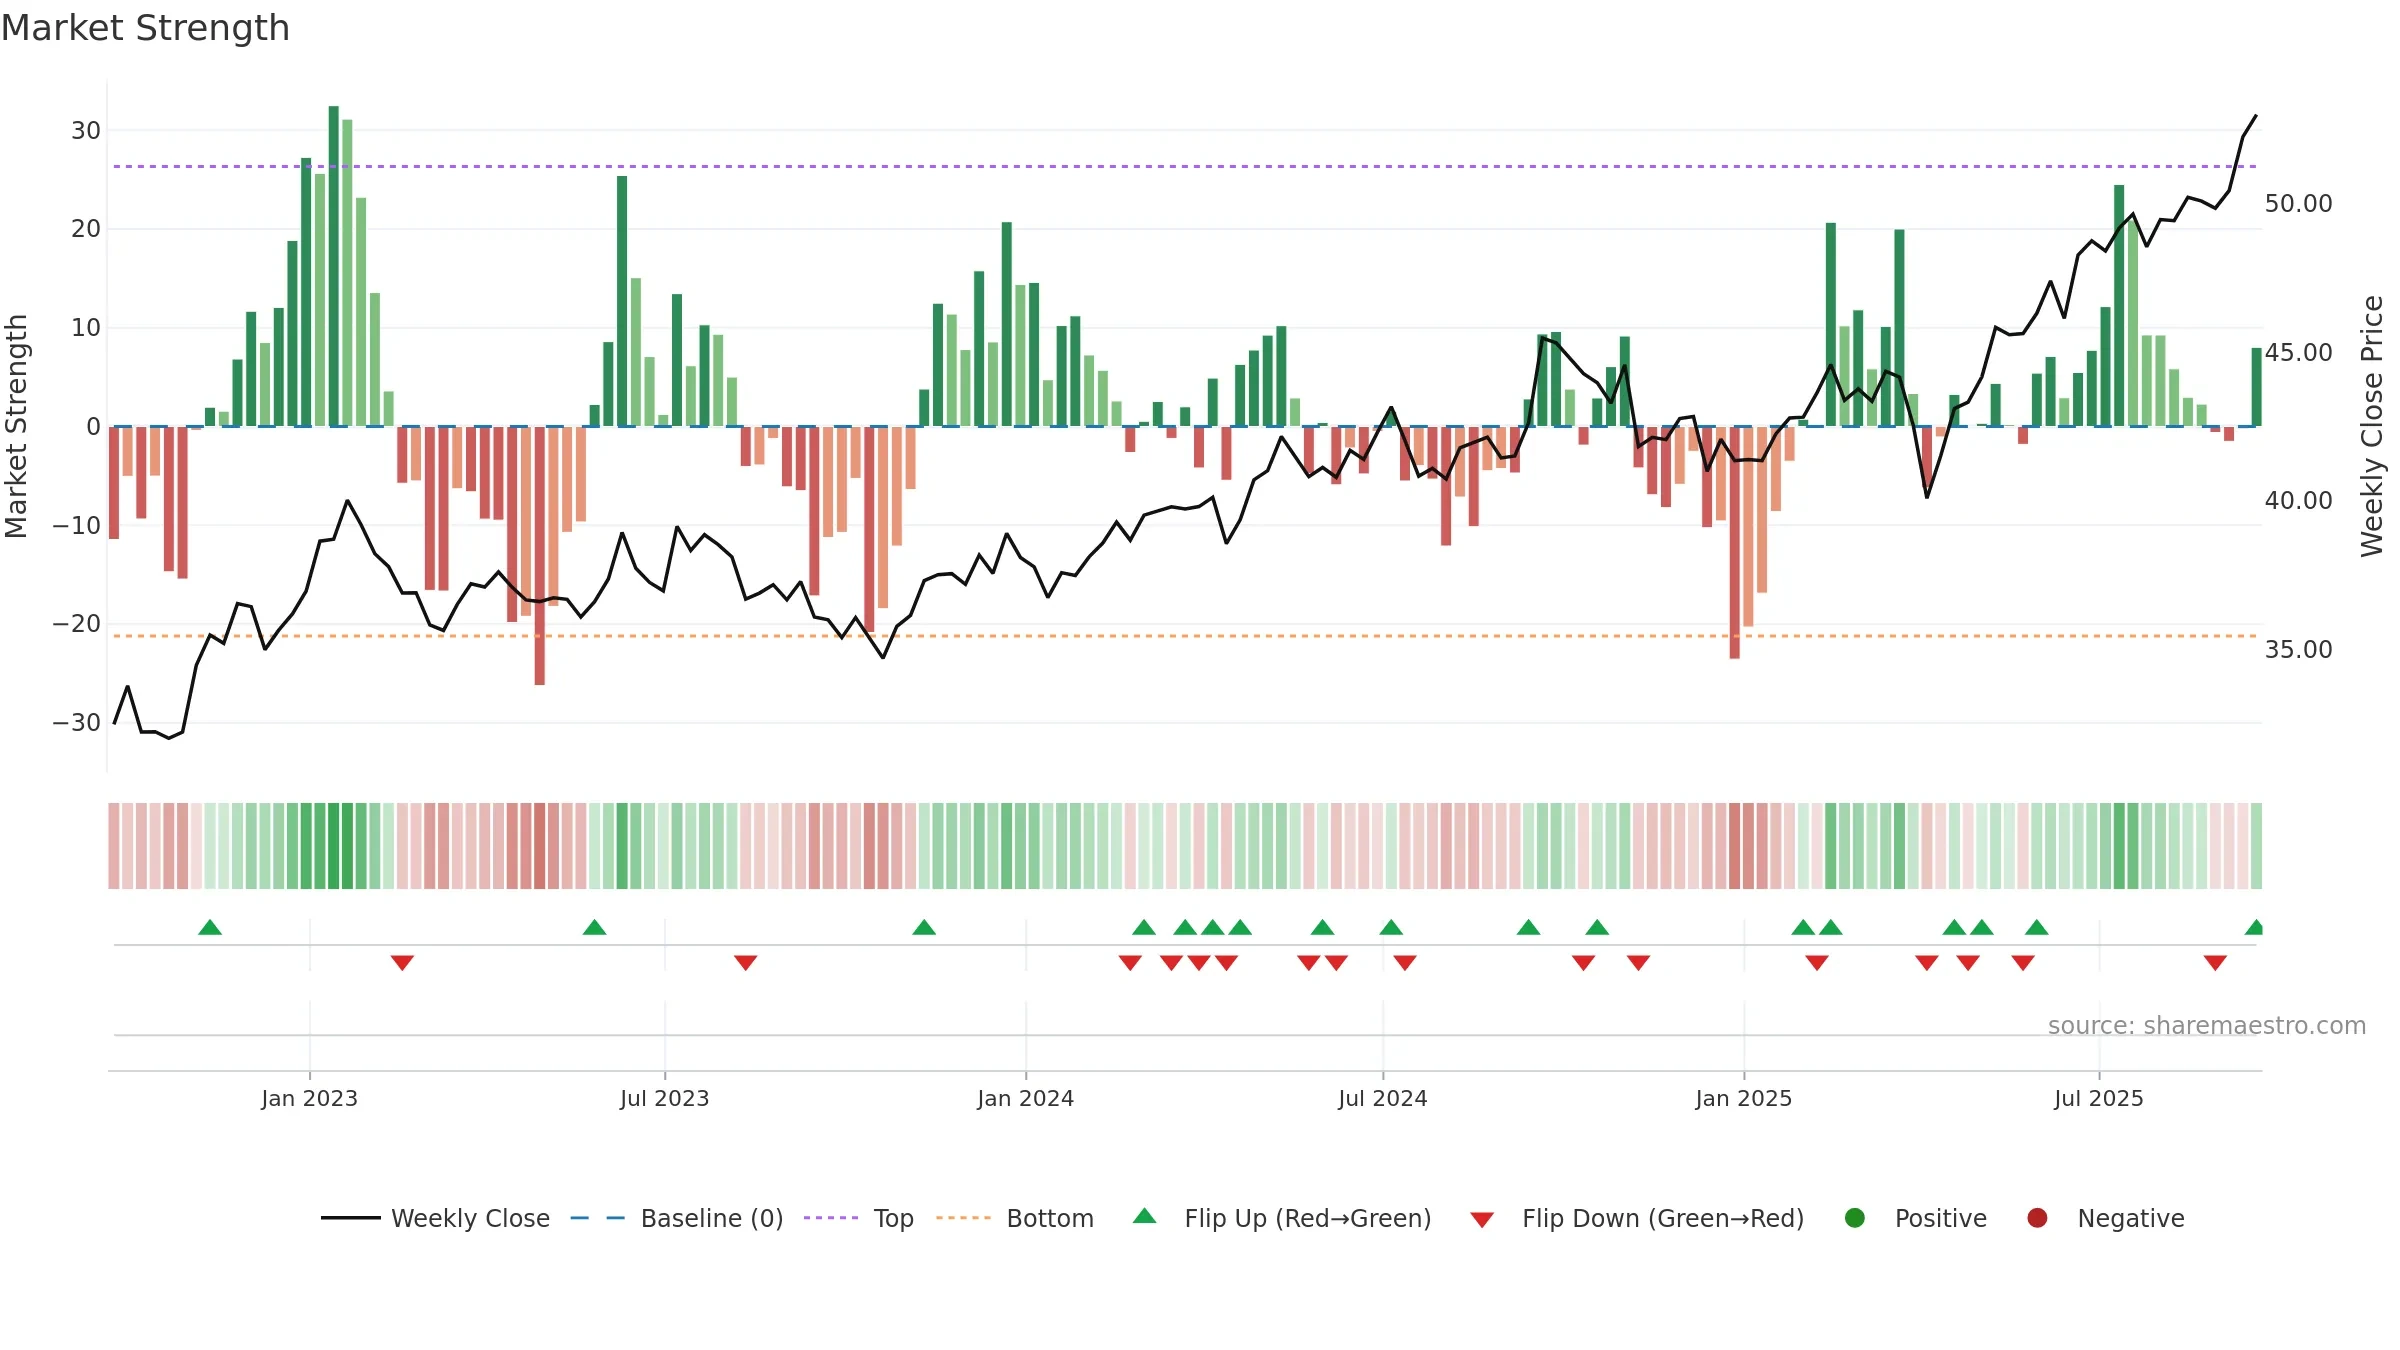Click the red Flip Down legend triangle icon
Screen dimensions: 2400x1350
pyautogui.click(x=1482, y=1220)
